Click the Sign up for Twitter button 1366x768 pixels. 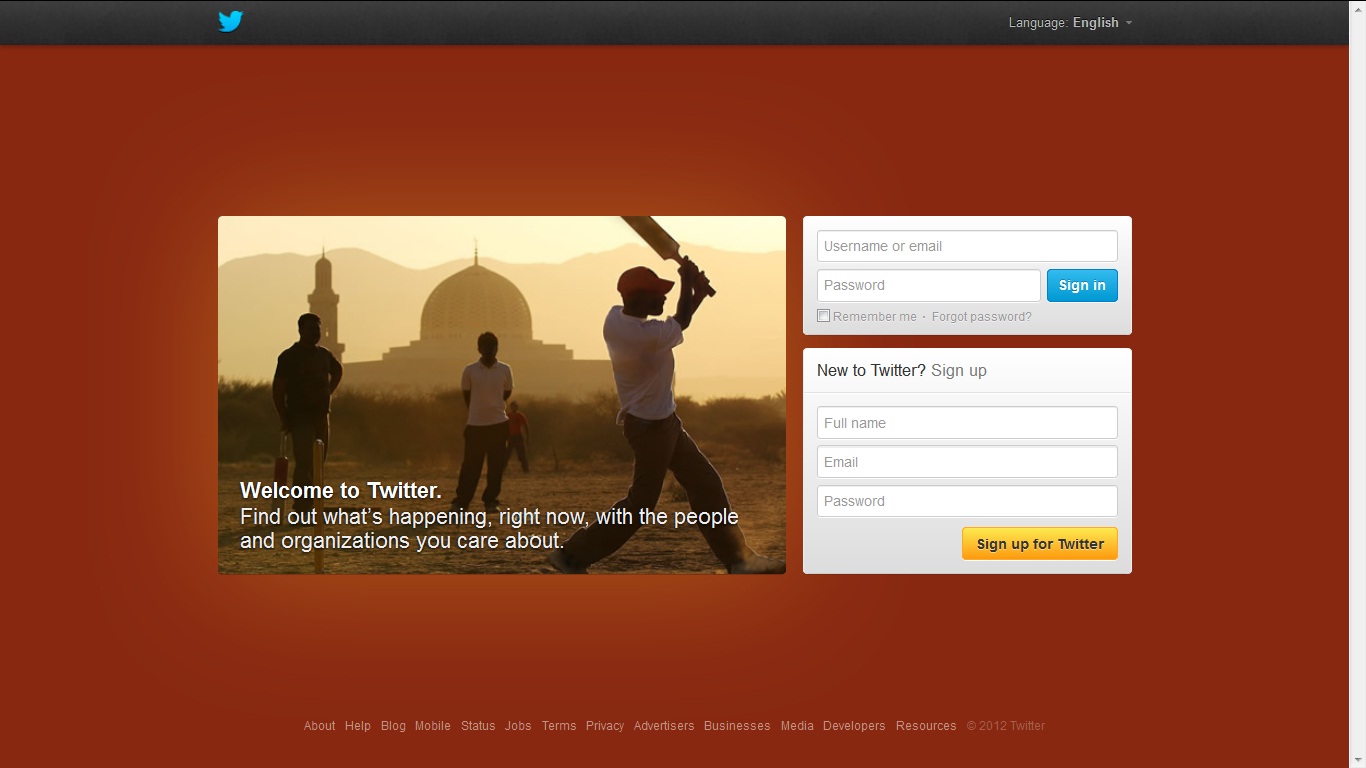coord(1040,544)
